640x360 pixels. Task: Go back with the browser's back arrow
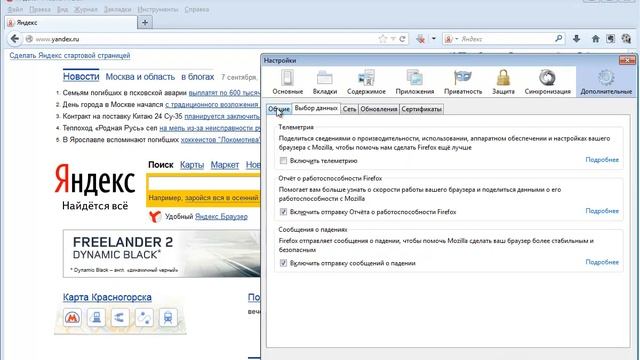[15, 39]
